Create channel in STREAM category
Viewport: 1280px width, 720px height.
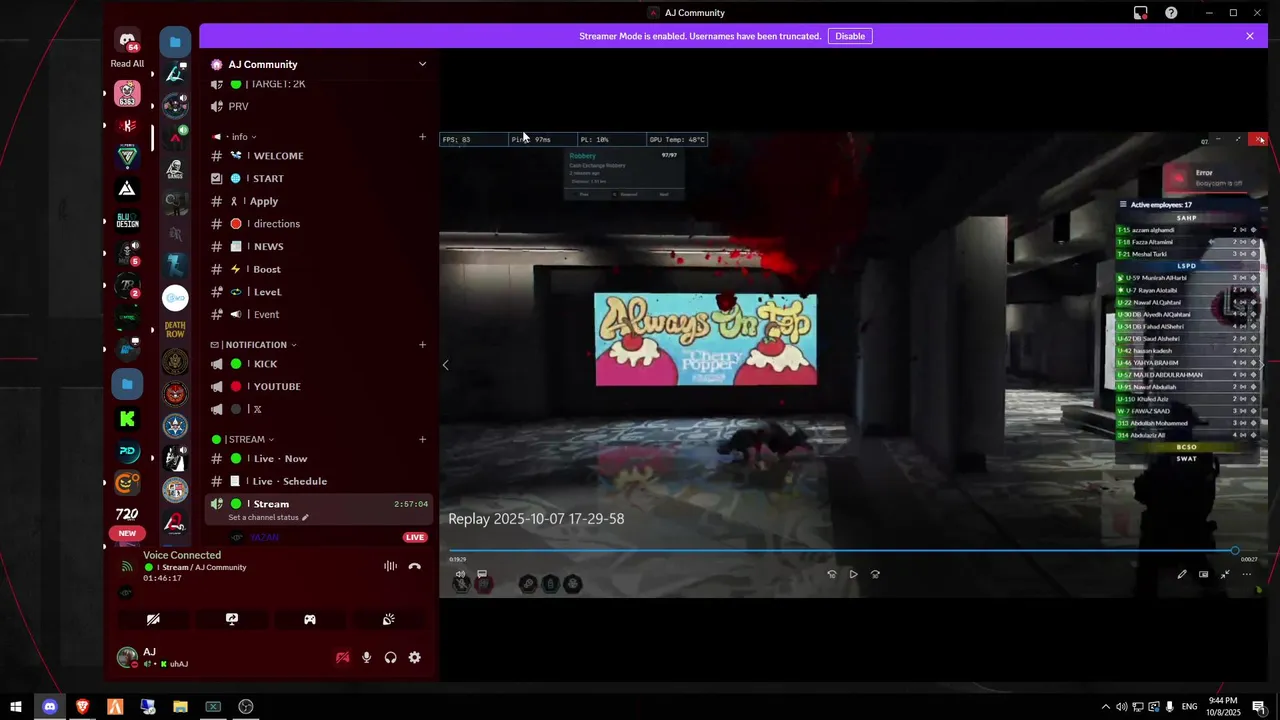422,439
